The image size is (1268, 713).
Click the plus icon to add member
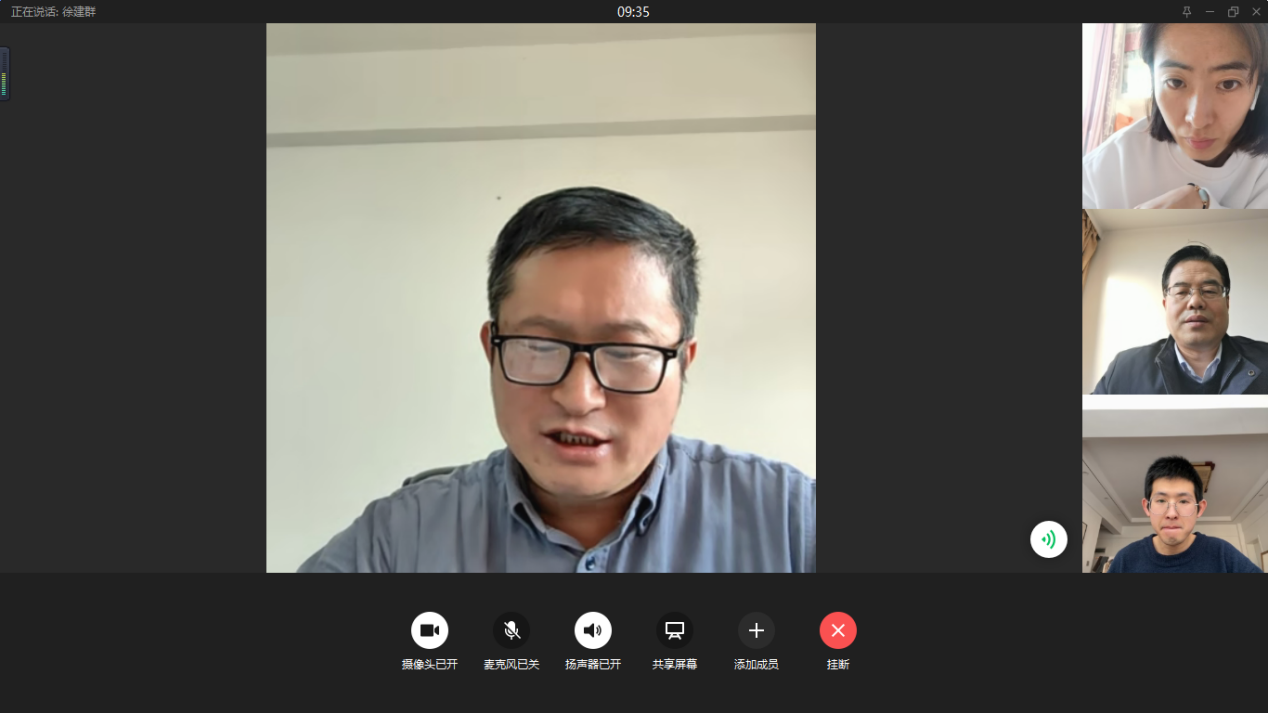(x=756, y=630)
